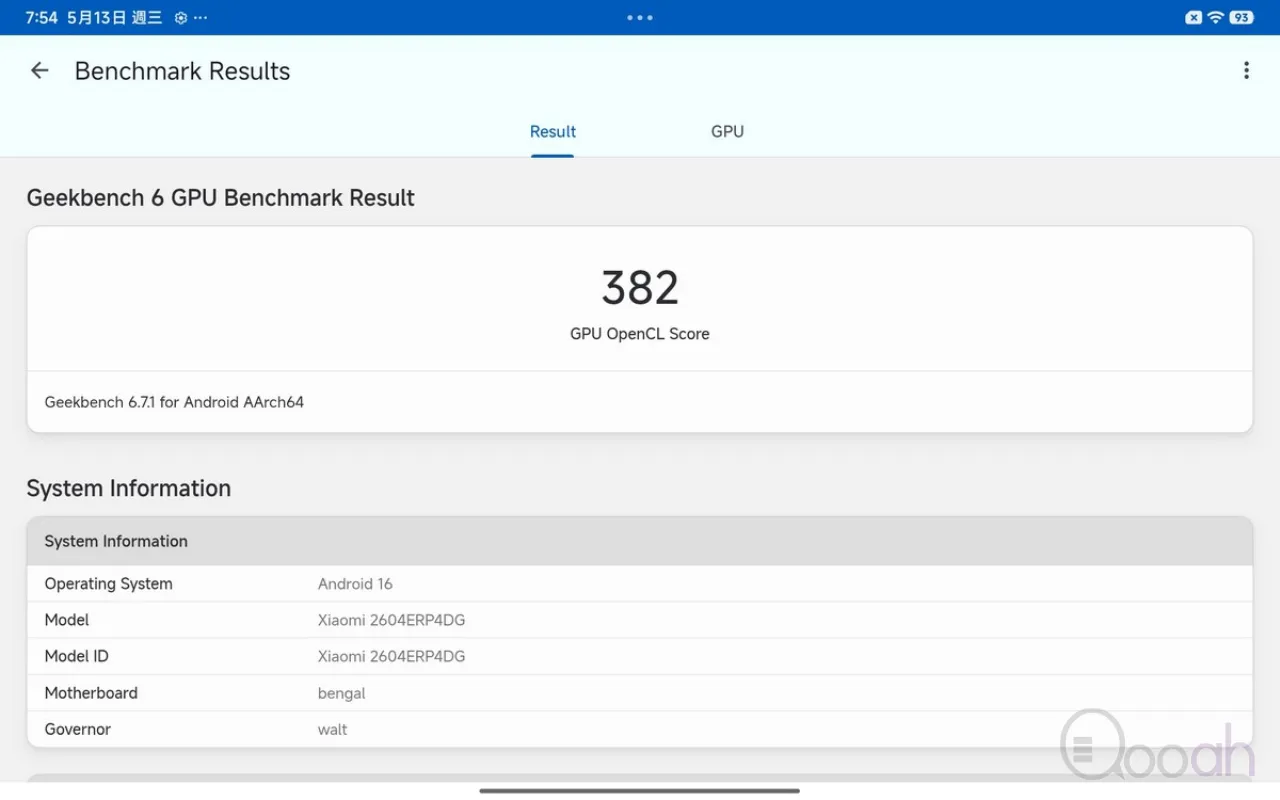Select the Governor walt row
The width and height of the screenshot is (1280, 800).
640,729
